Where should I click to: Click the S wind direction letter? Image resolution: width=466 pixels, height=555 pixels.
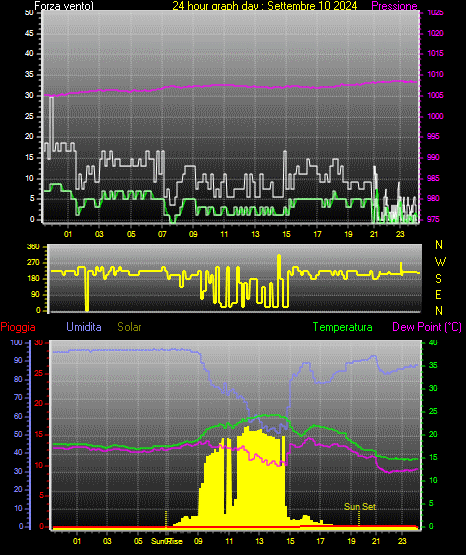click(x=438, y=279)
